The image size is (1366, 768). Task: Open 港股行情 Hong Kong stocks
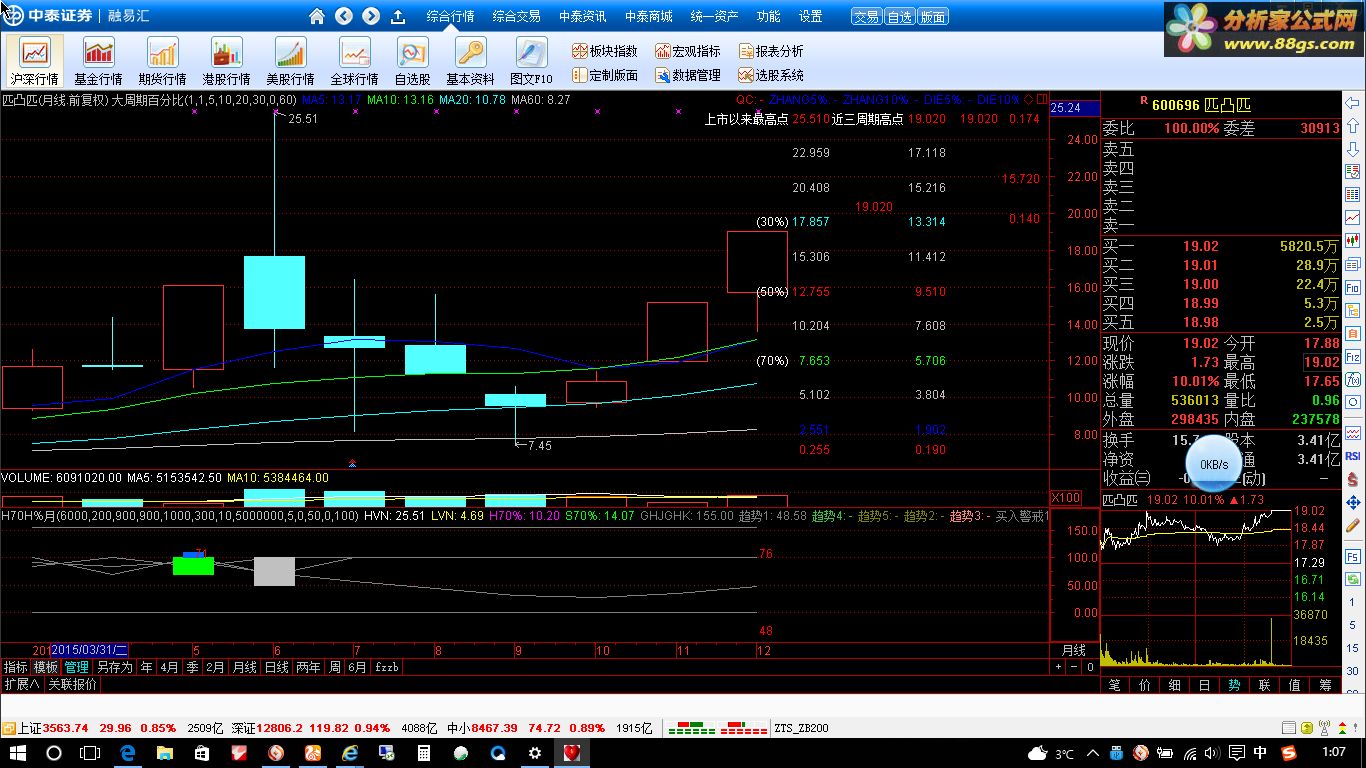tap(226, 60)
